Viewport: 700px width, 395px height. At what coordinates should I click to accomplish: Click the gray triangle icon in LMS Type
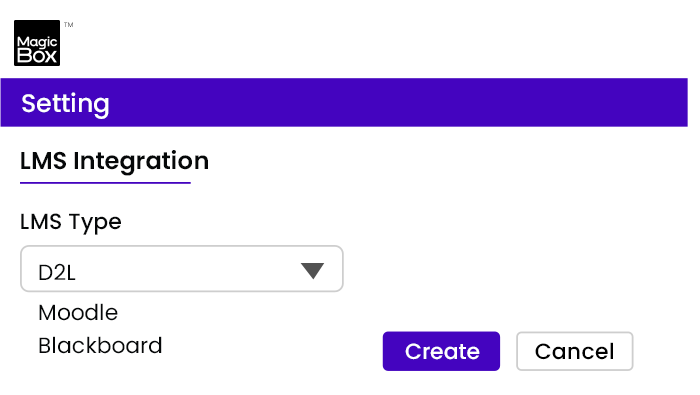click(x=312, y=270)
